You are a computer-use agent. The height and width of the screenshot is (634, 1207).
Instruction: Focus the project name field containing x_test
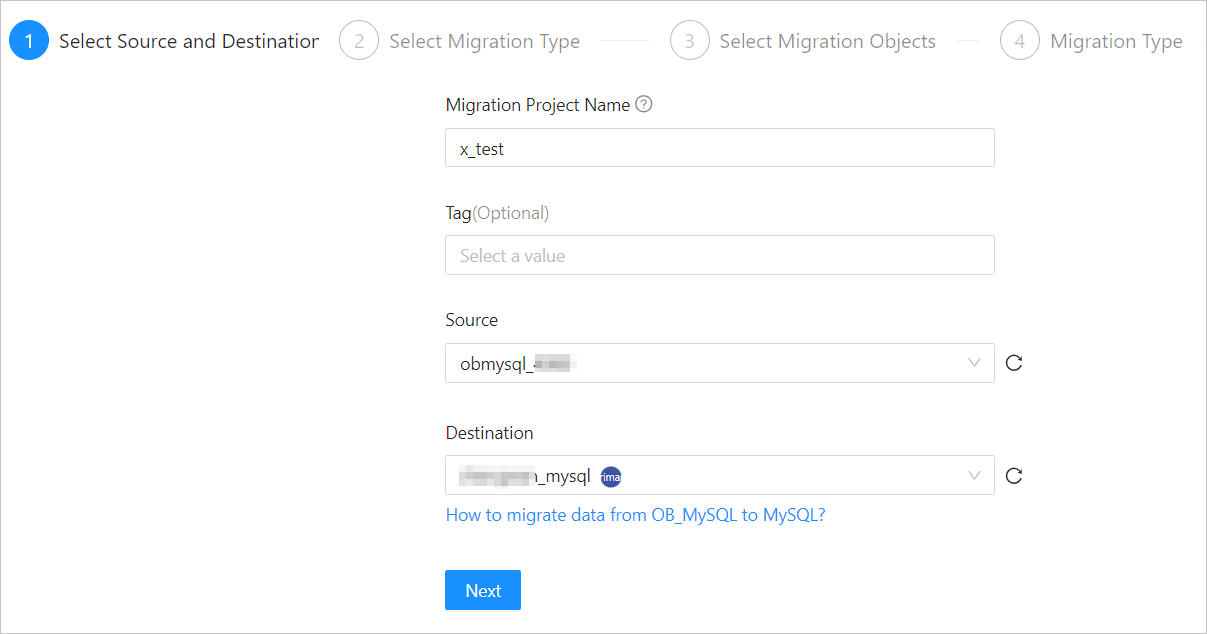point(719,148)
